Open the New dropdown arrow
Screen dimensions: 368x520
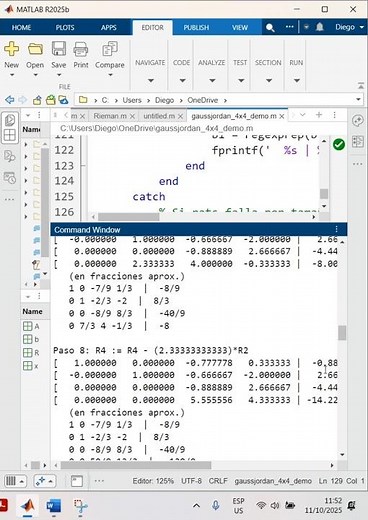click(x=11, y=75)
